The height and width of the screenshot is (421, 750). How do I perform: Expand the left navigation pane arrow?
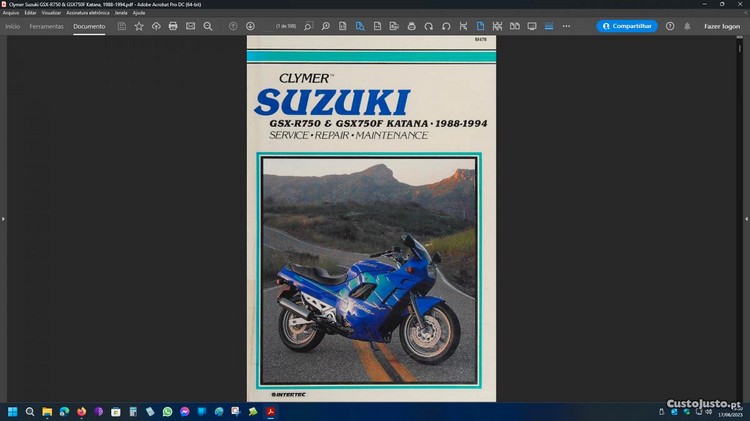pos(3,218)
